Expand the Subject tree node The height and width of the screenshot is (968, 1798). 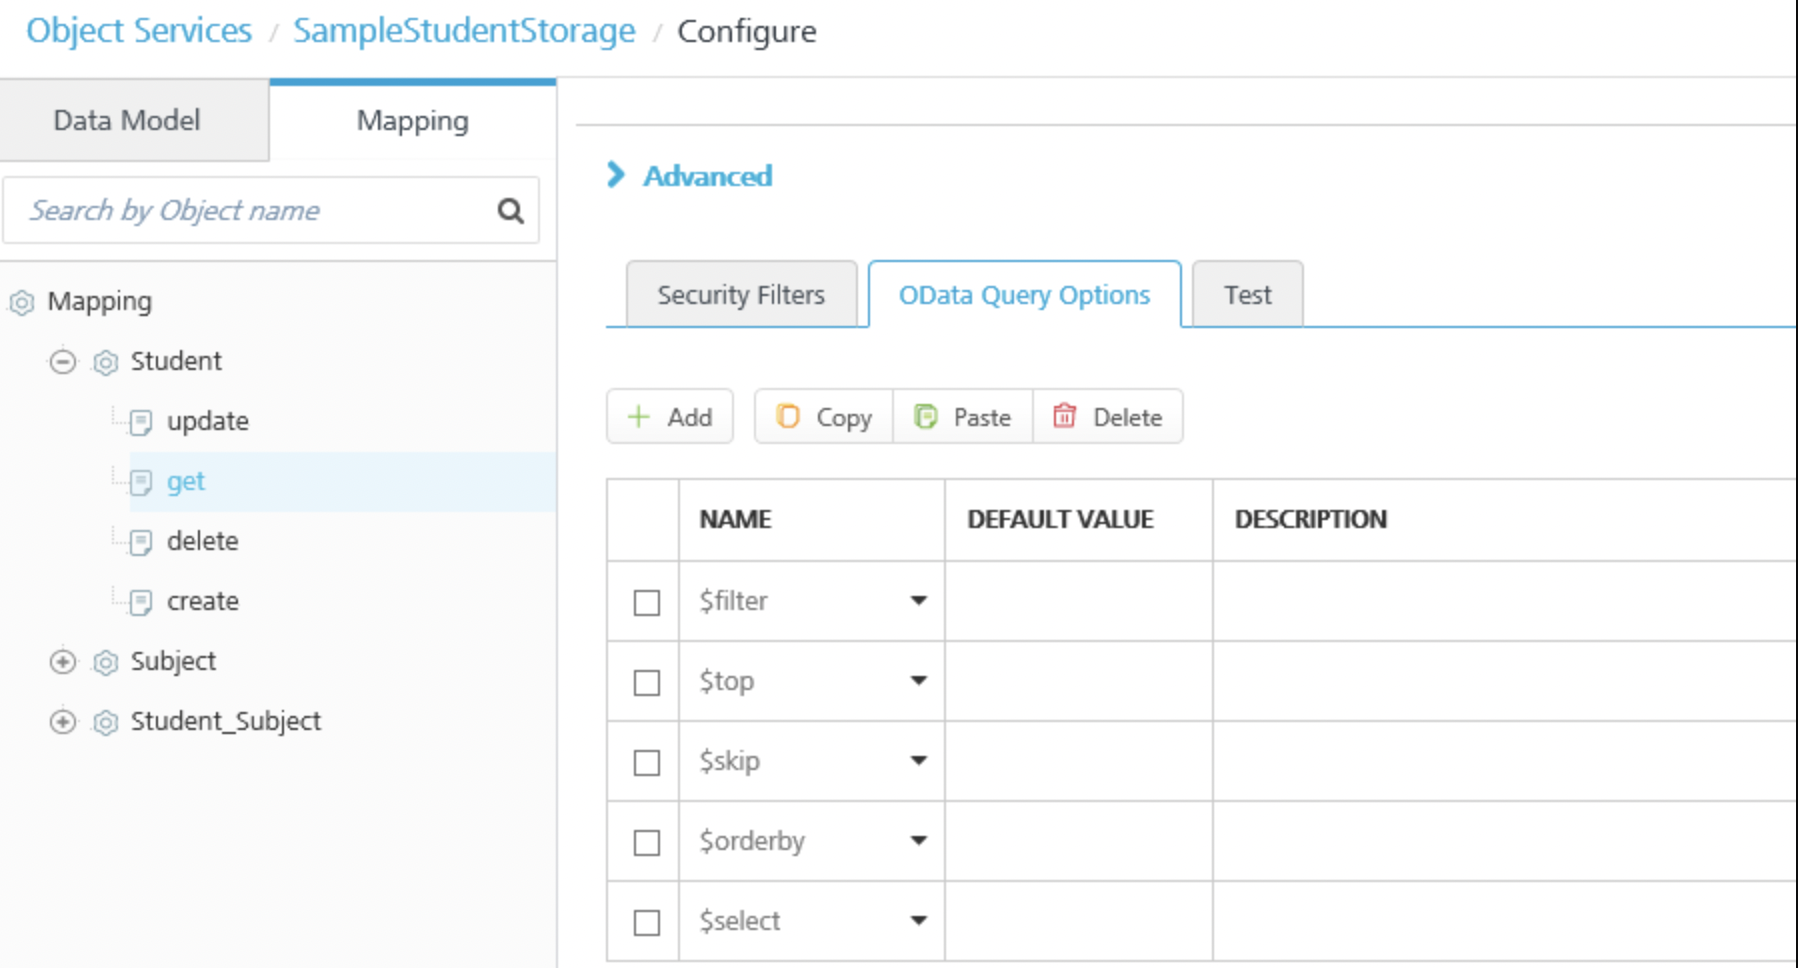63,661
